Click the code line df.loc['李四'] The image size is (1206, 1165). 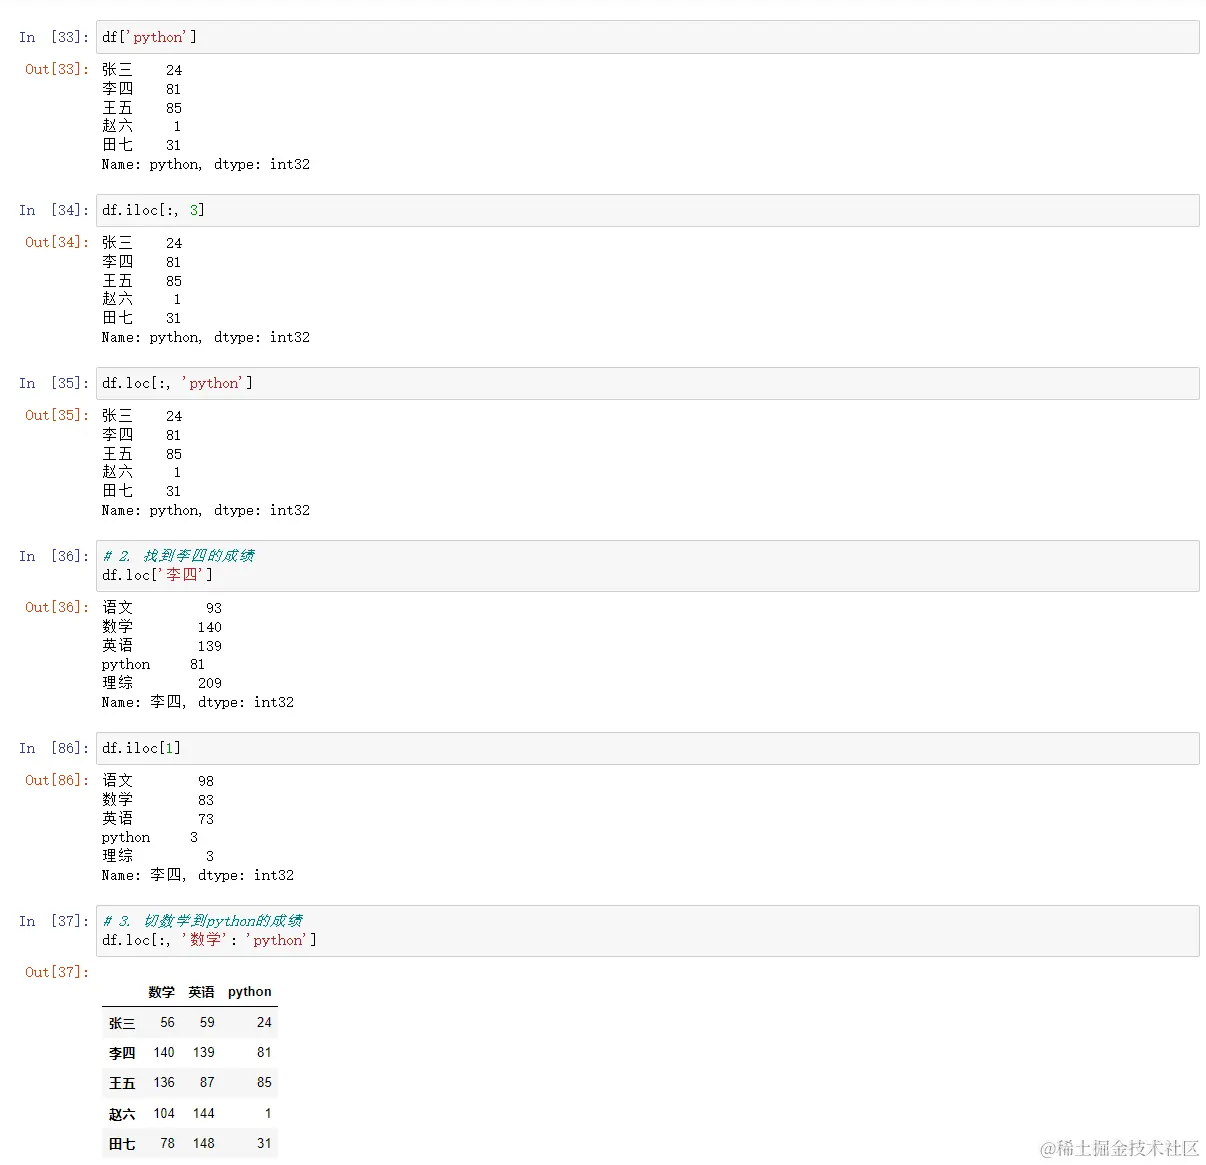157,575
